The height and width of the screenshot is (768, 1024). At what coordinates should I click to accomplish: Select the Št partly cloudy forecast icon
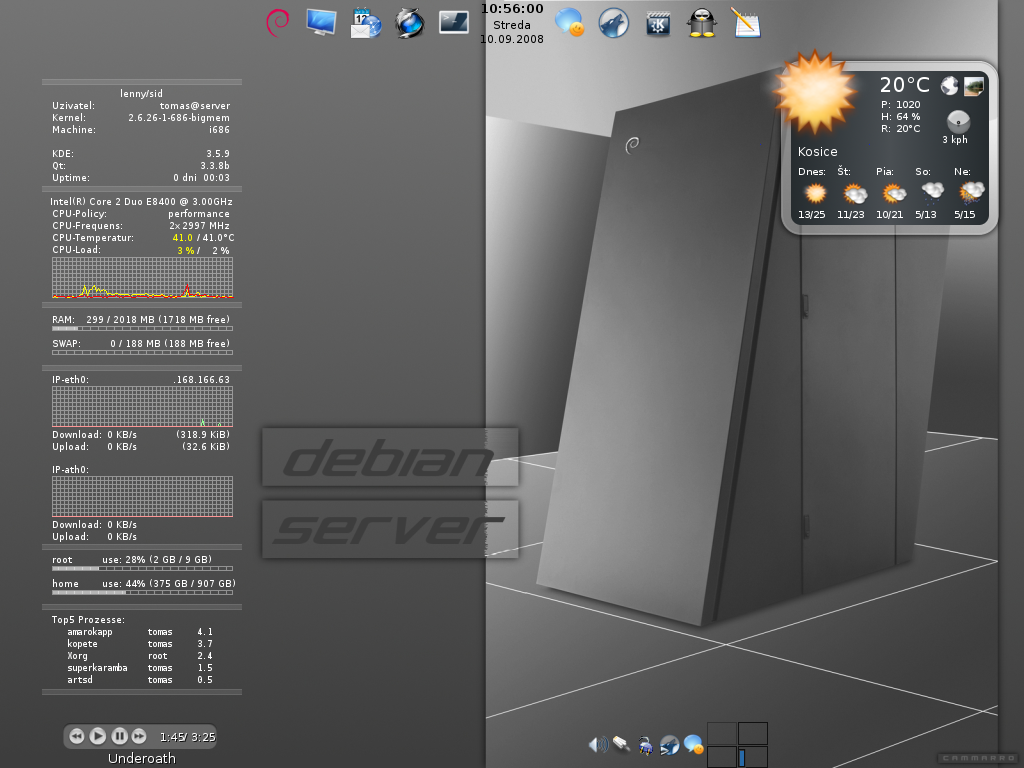click(x=854, y=193)
